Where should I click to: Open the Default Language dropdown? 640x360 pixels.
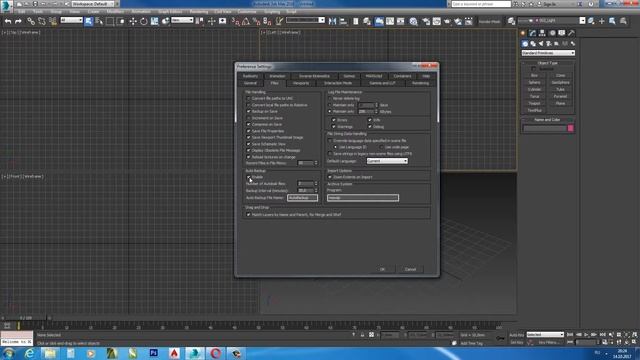coord(387,161)
